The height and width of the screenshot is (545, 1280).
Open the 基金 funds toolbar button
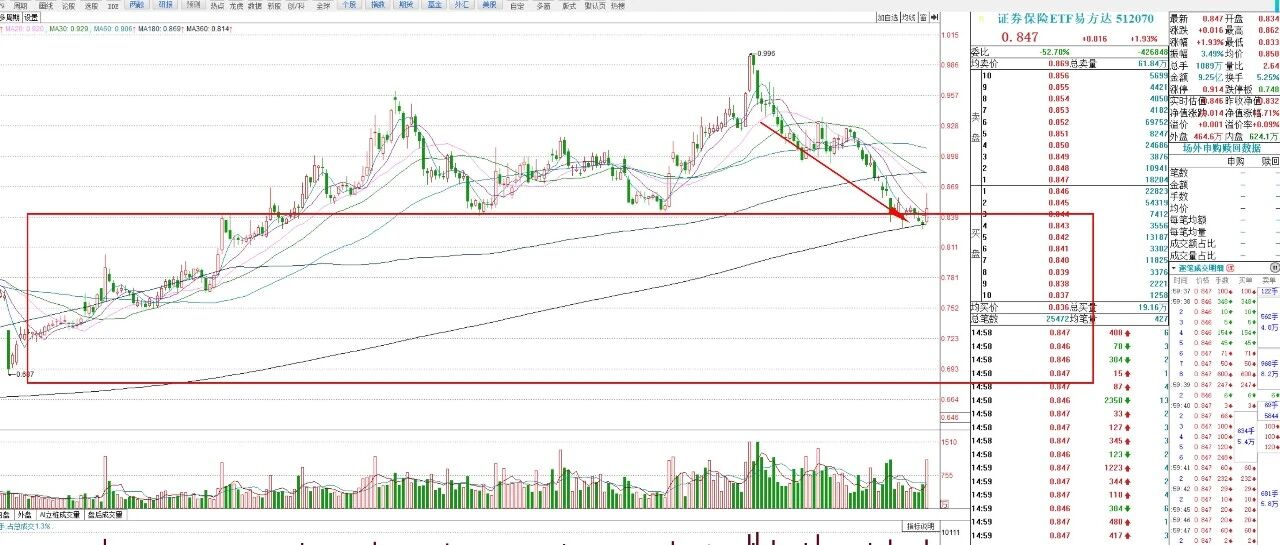point(435,5)
